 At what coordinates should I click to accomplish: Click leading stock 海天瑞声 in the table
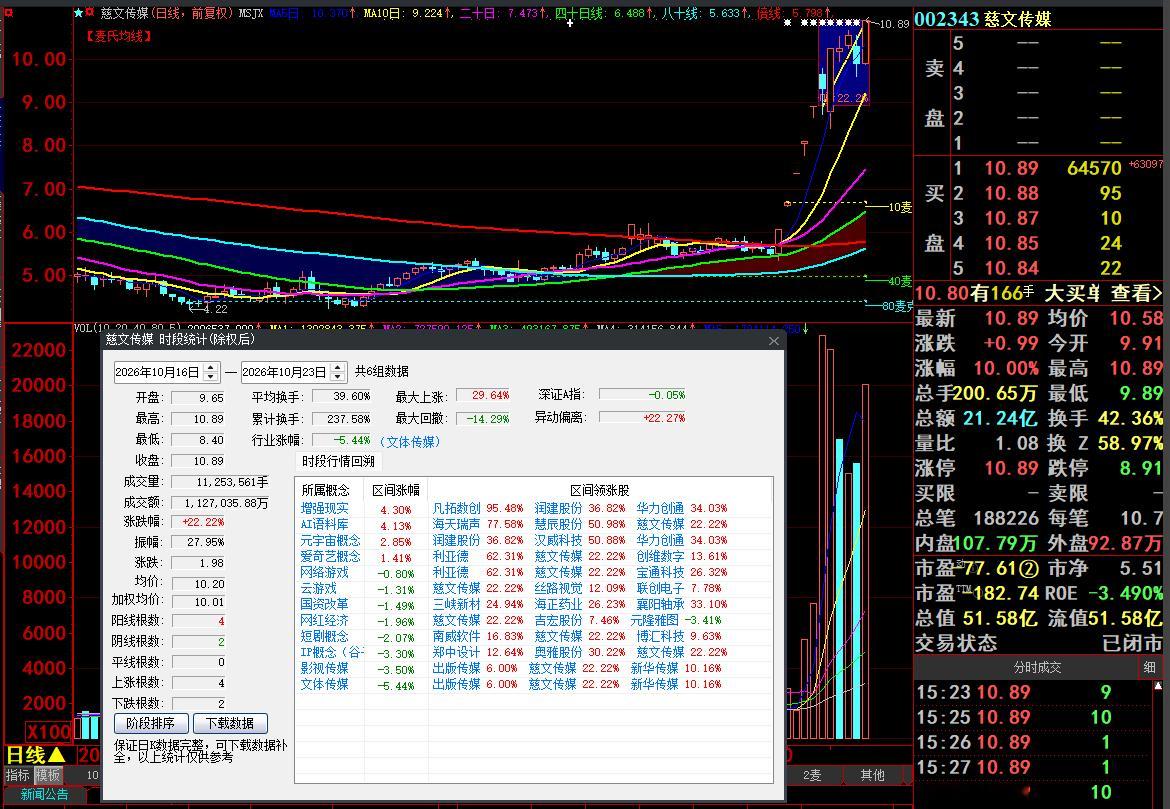click(x=457, y=524)
